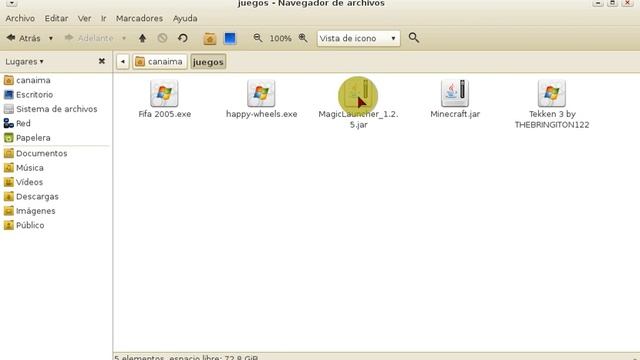This screenshot has height=360, width=640.
Task: Click the Adelante forward button
Action: coord(89,38)
